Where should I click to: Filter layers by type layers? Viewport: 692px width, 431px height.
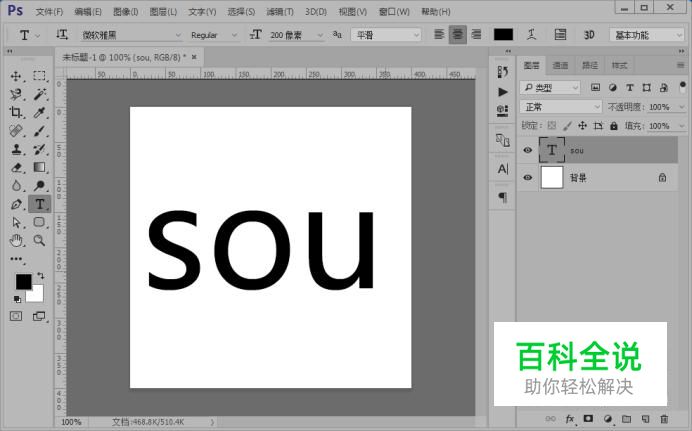tap(630, 88)
